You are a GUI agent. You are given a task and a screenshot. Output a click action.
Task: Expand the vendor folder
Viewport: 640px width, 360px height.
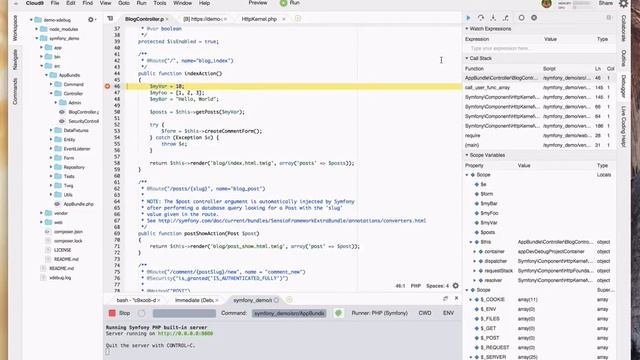tap(41, 213)
